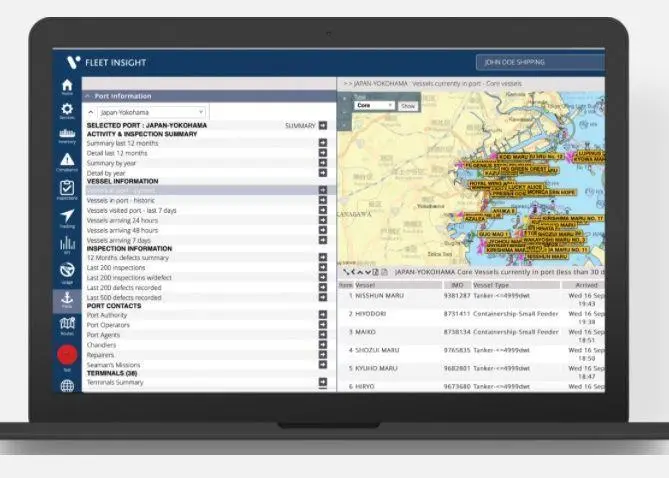Open the Inspections clipboard icon
Screen dimensions: 669x478
click(67, 190)
